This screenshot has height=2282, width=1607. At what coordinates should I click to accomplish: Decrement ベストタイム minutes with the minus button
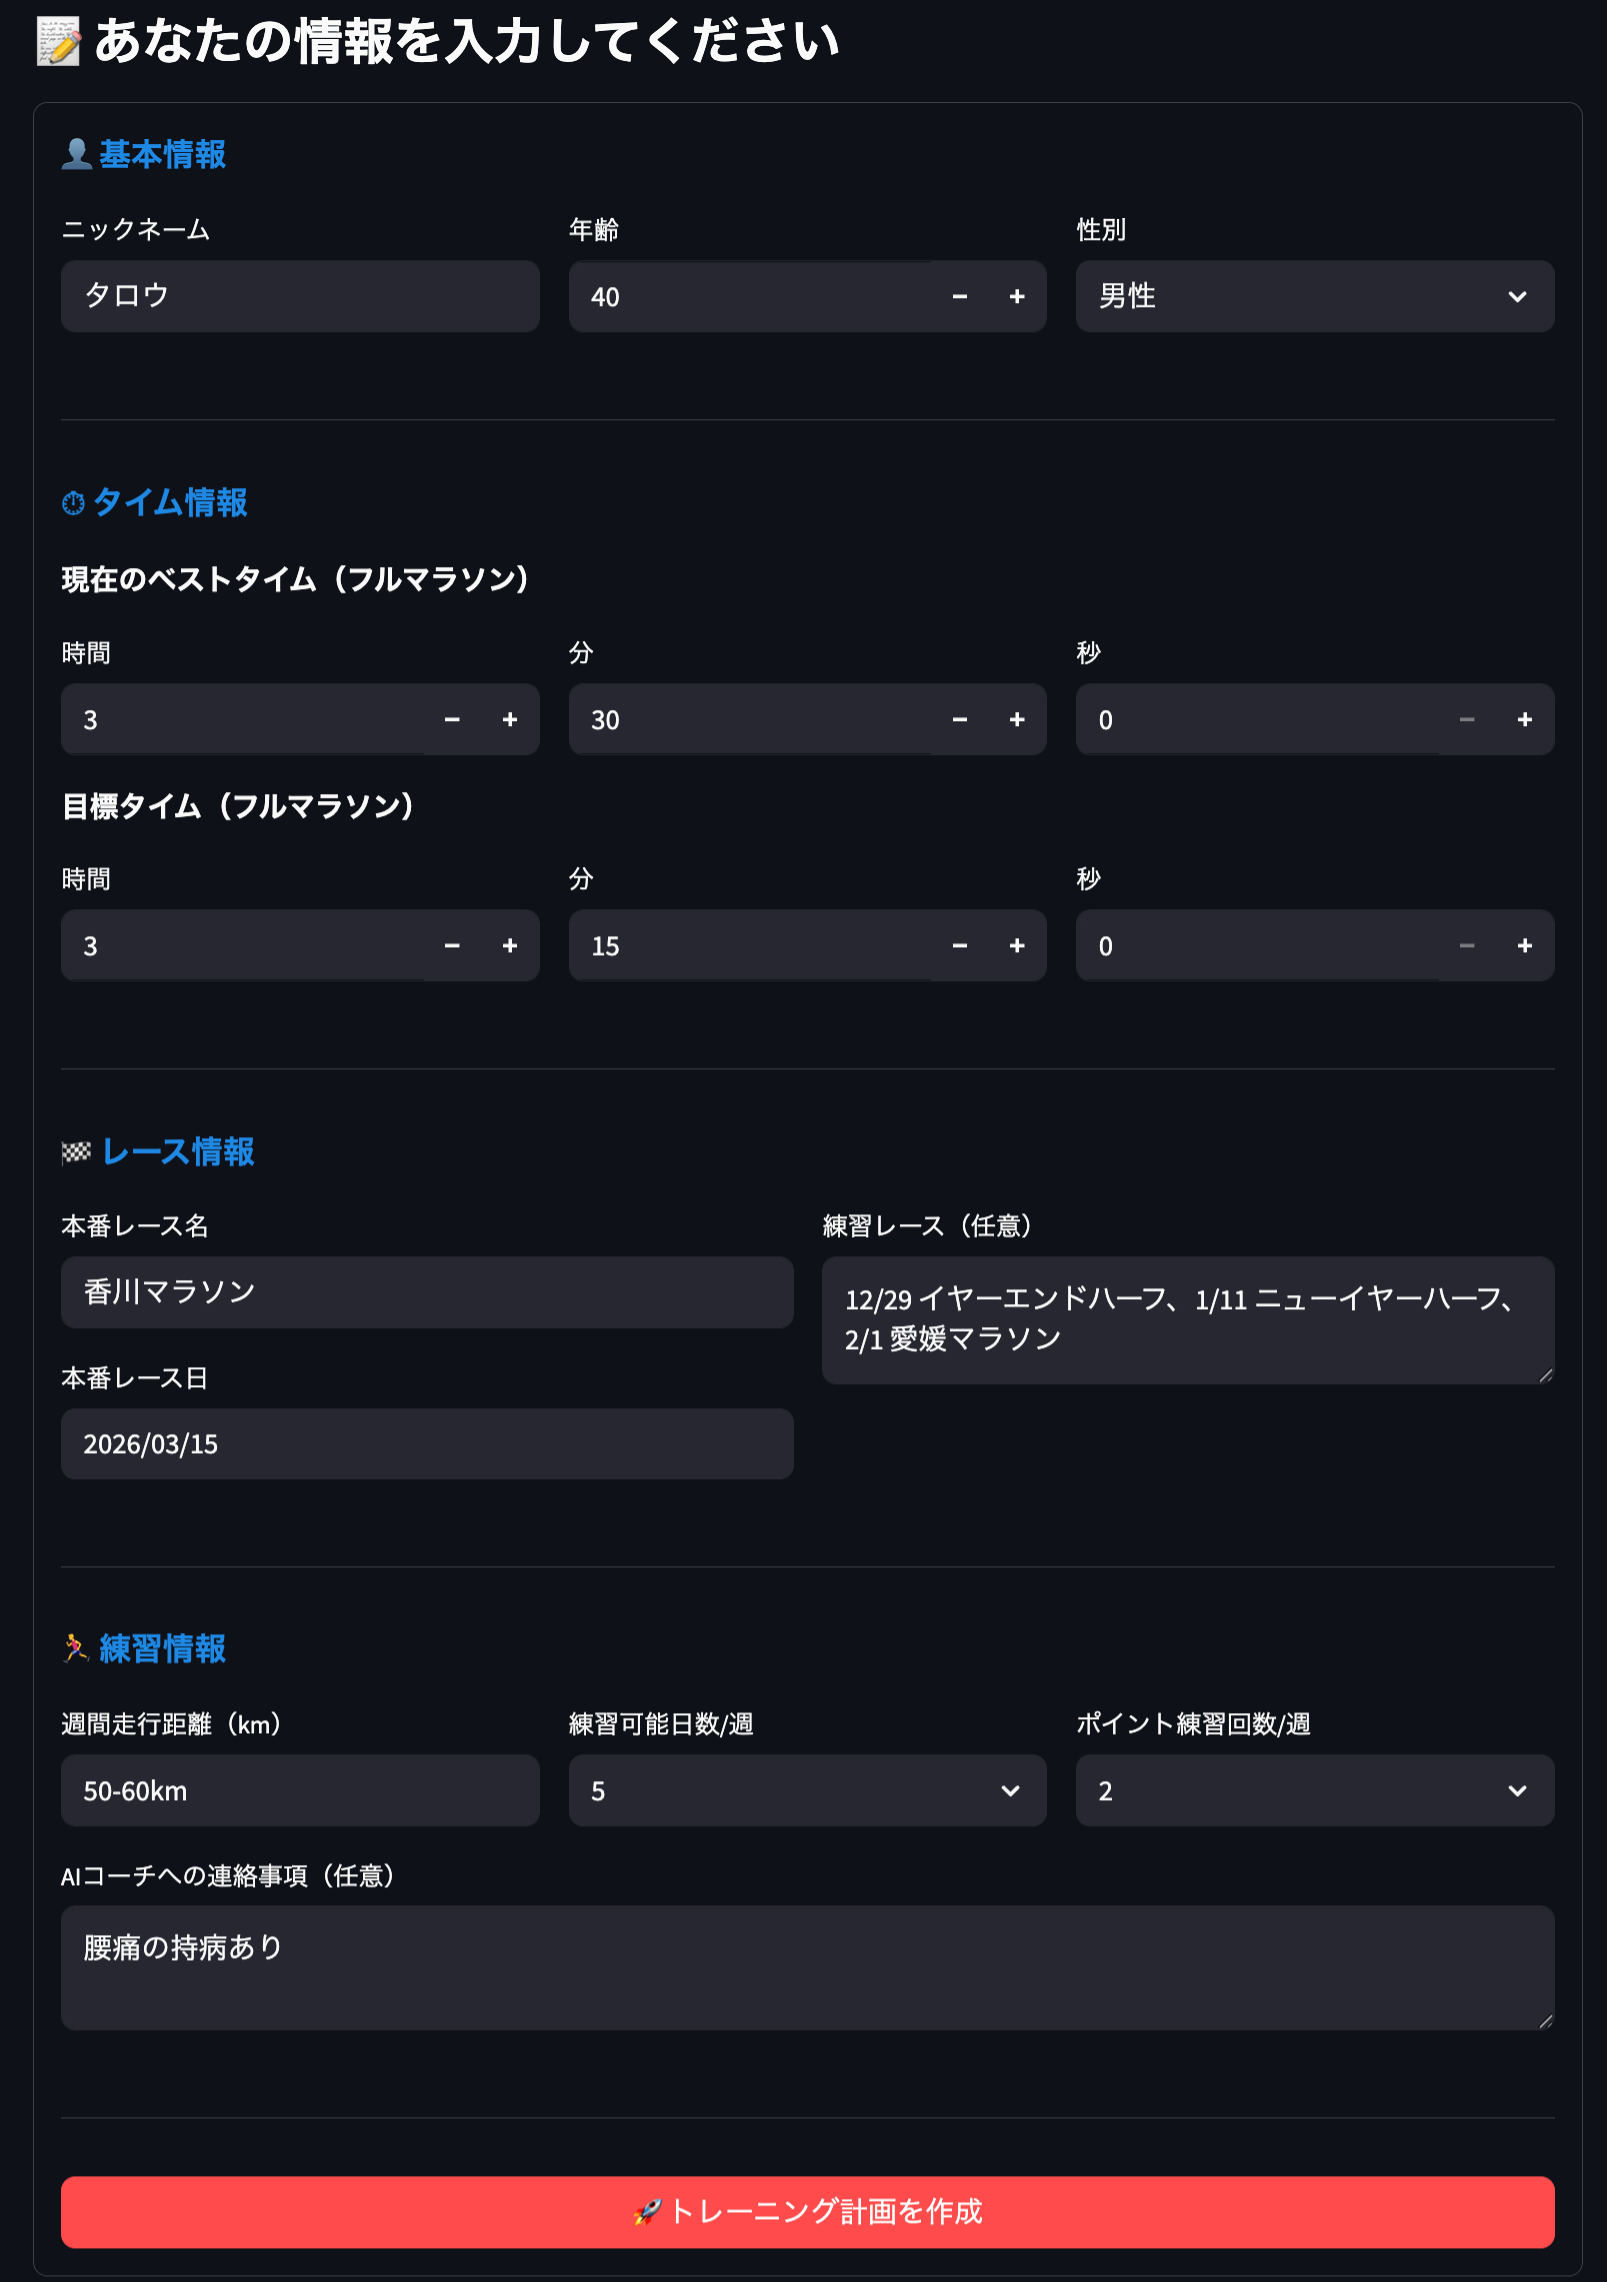(959, 719)
